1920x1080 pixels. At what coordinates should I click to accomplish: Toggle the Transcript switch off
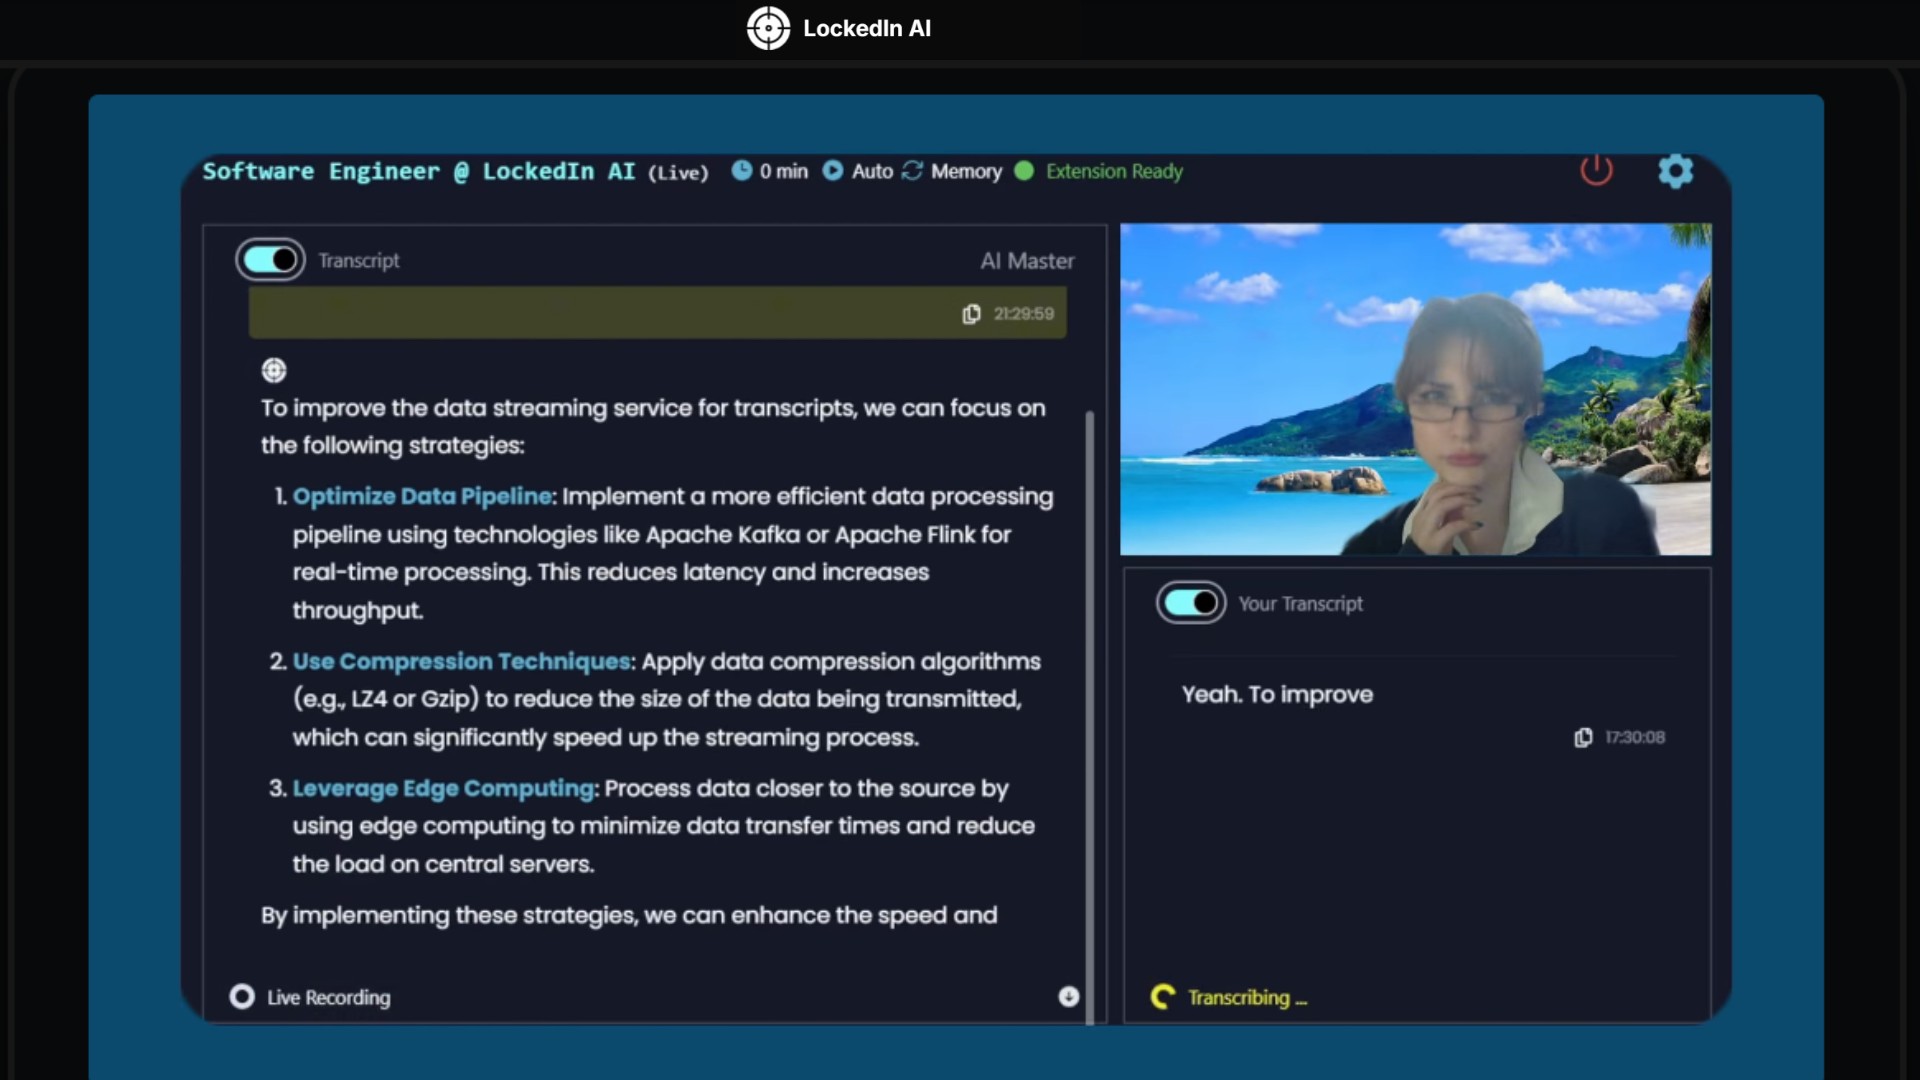pos(271,260)
